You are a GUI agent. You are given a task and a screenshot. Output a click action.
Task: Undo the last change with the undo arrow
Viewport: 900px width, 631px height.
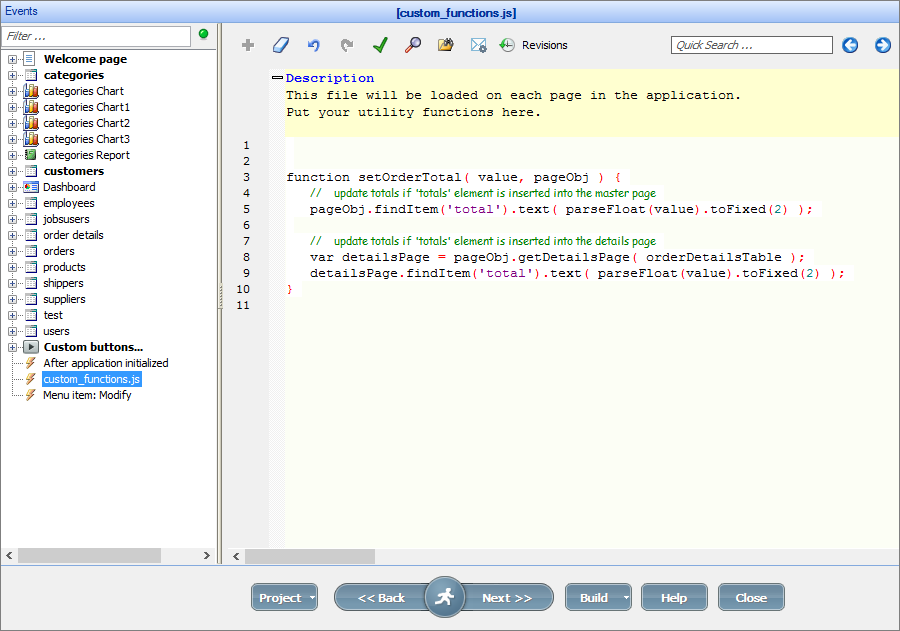point(312,45)
